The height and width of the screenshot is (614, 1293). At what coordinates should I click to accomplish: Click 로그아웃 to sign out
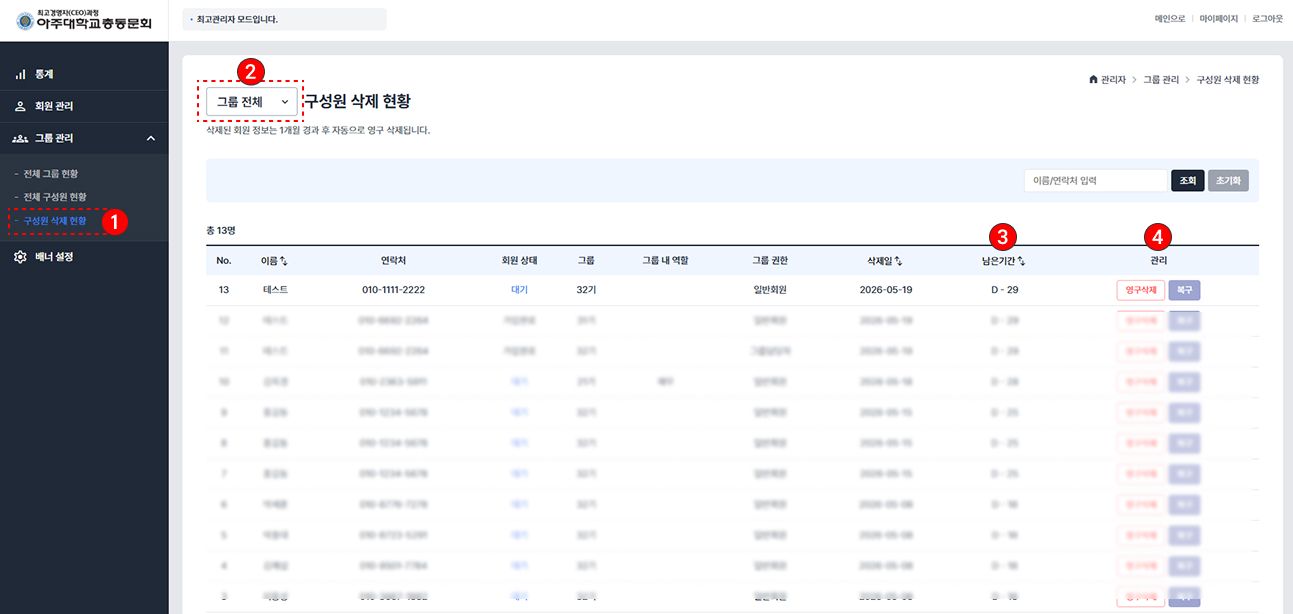[1267, 19]
